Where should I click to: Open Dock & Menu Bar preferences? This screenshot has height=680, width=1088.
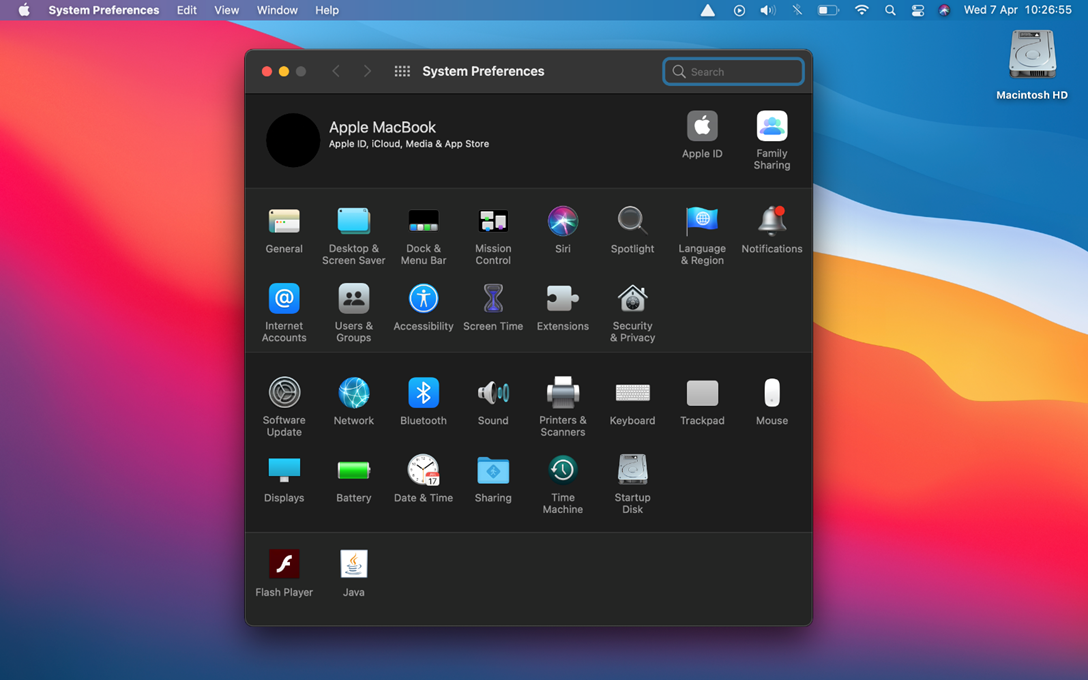[x=423, y=222]
